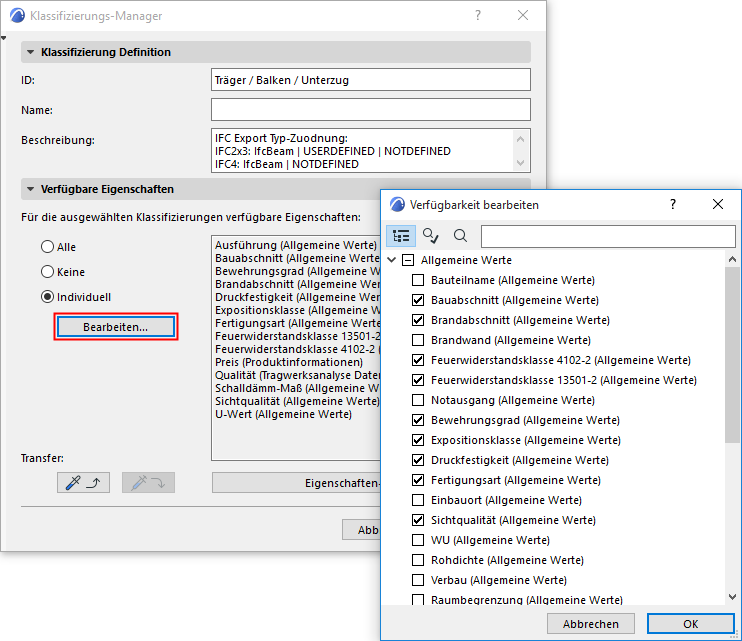Select Ausführung (Allgemeine Werte) in list
The width and height of the screenshot is (742, 641).
(x=296, y=245)
